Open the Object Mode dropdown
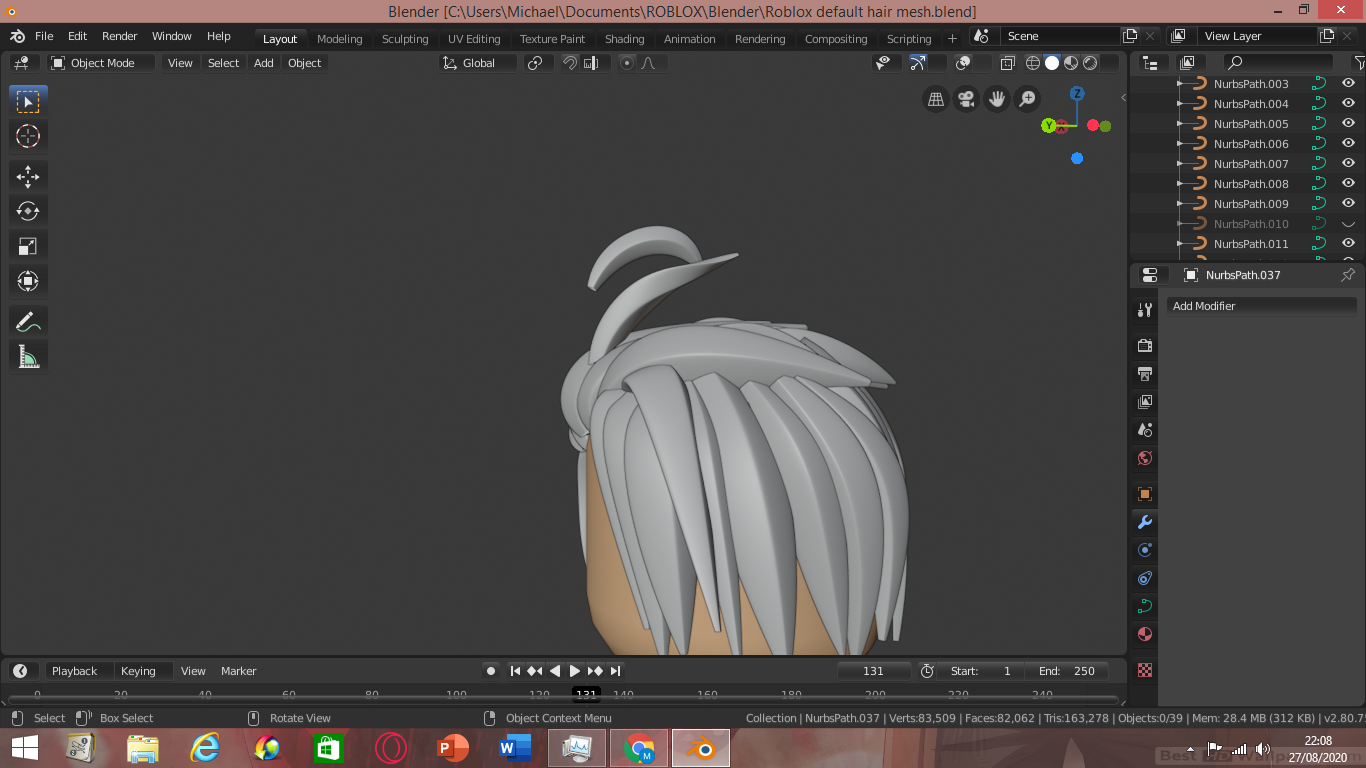1366x768 pixels. point(102,63)
